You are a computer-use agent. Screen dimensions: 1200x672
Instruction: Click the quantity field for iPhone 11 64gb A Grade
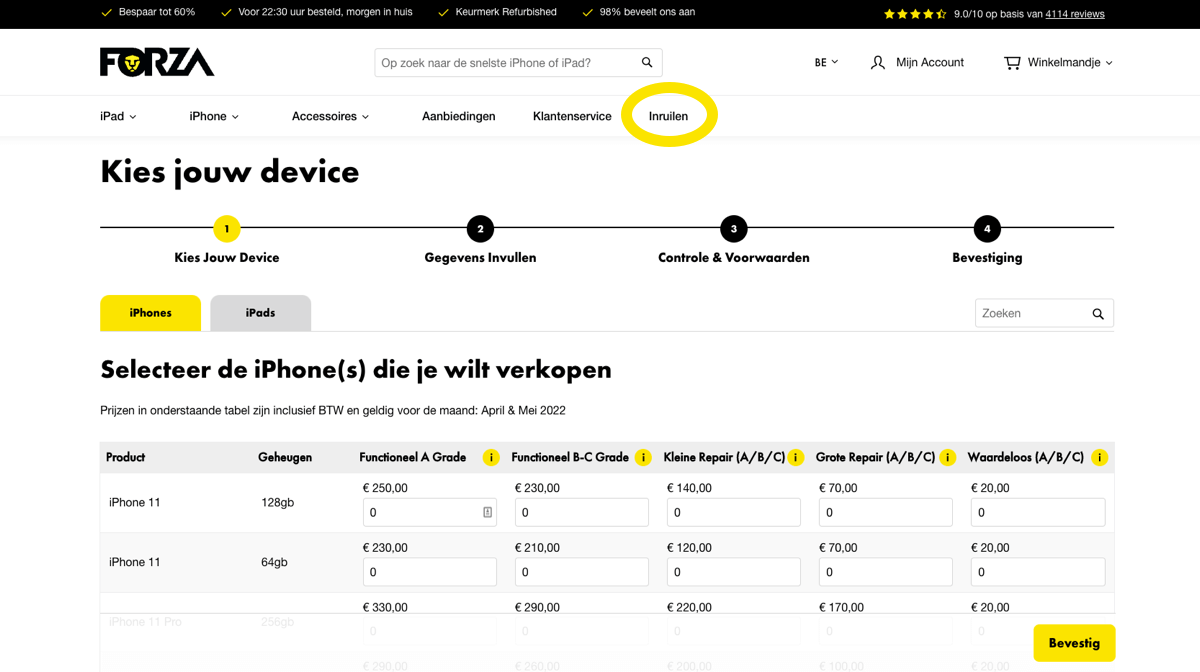coord(430,571)
